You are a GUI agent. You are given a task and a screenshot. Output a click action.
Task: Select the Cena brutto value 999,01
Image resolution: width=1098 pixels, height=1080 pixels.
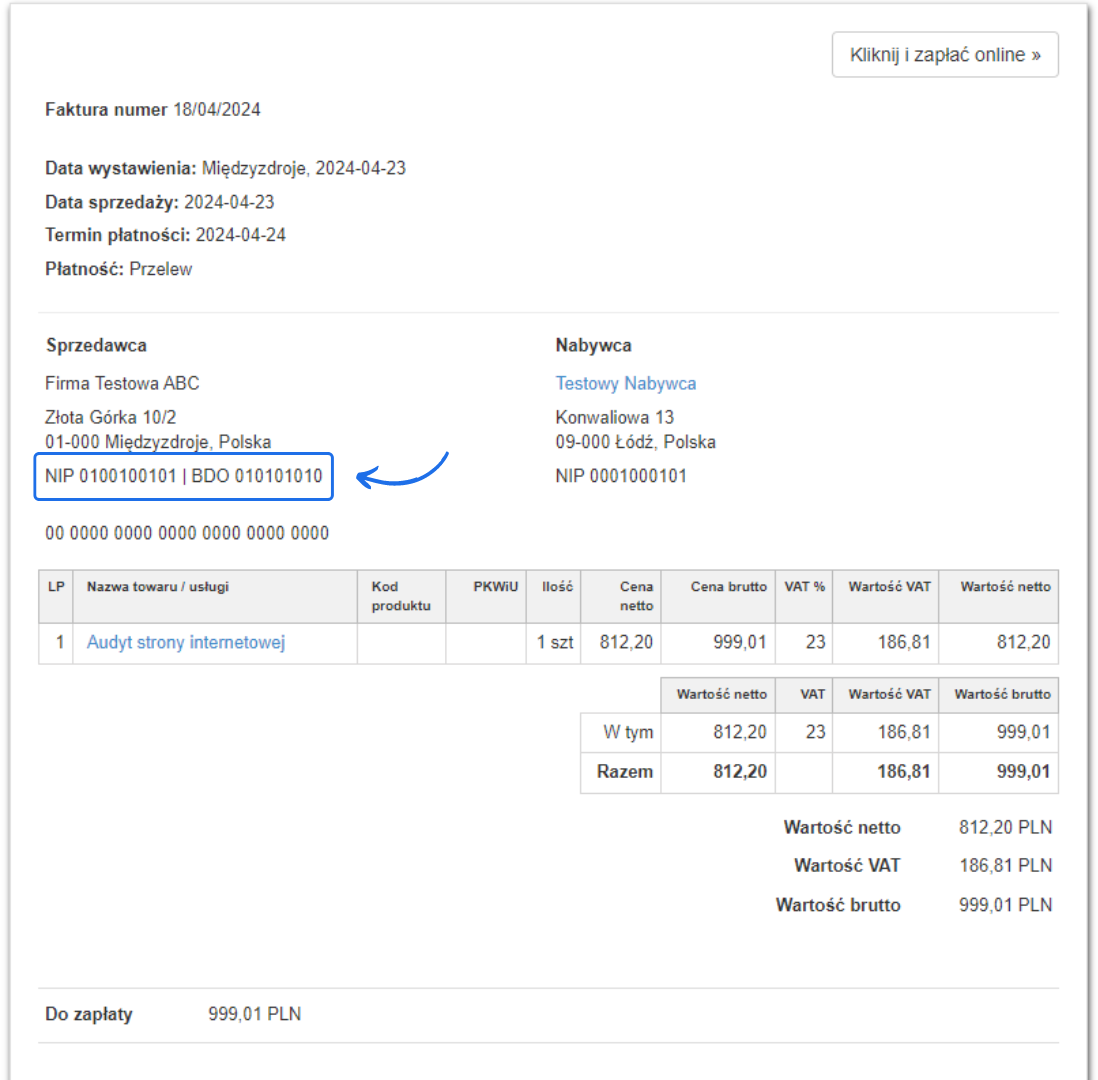[740, 643]
